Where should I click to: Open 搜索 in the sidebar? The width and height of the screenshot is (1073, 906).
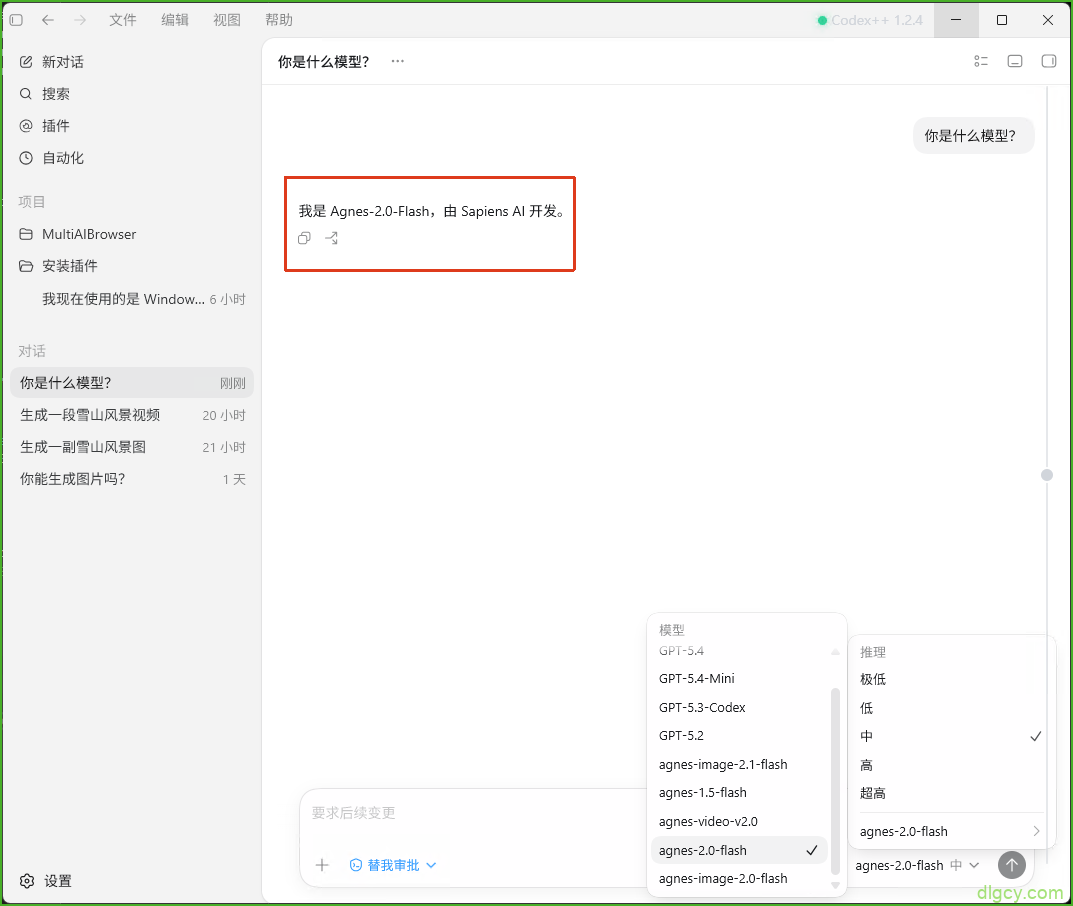tap(132, 94)
